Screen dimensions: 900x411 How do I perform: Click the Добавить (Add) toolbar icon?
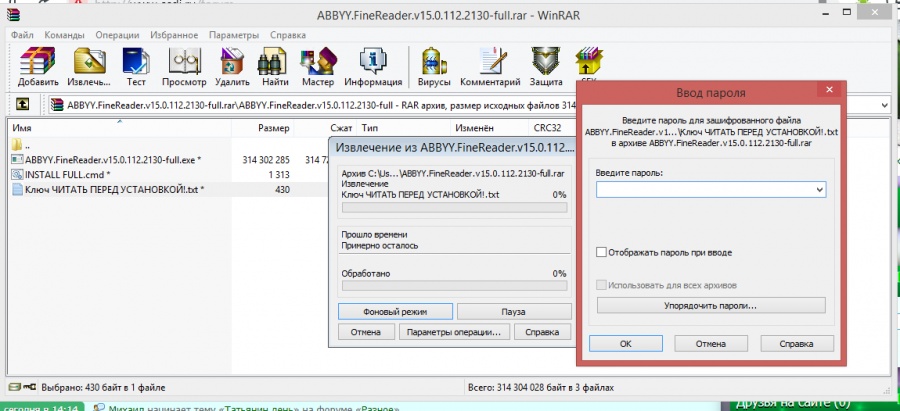[x=38, y=67]
